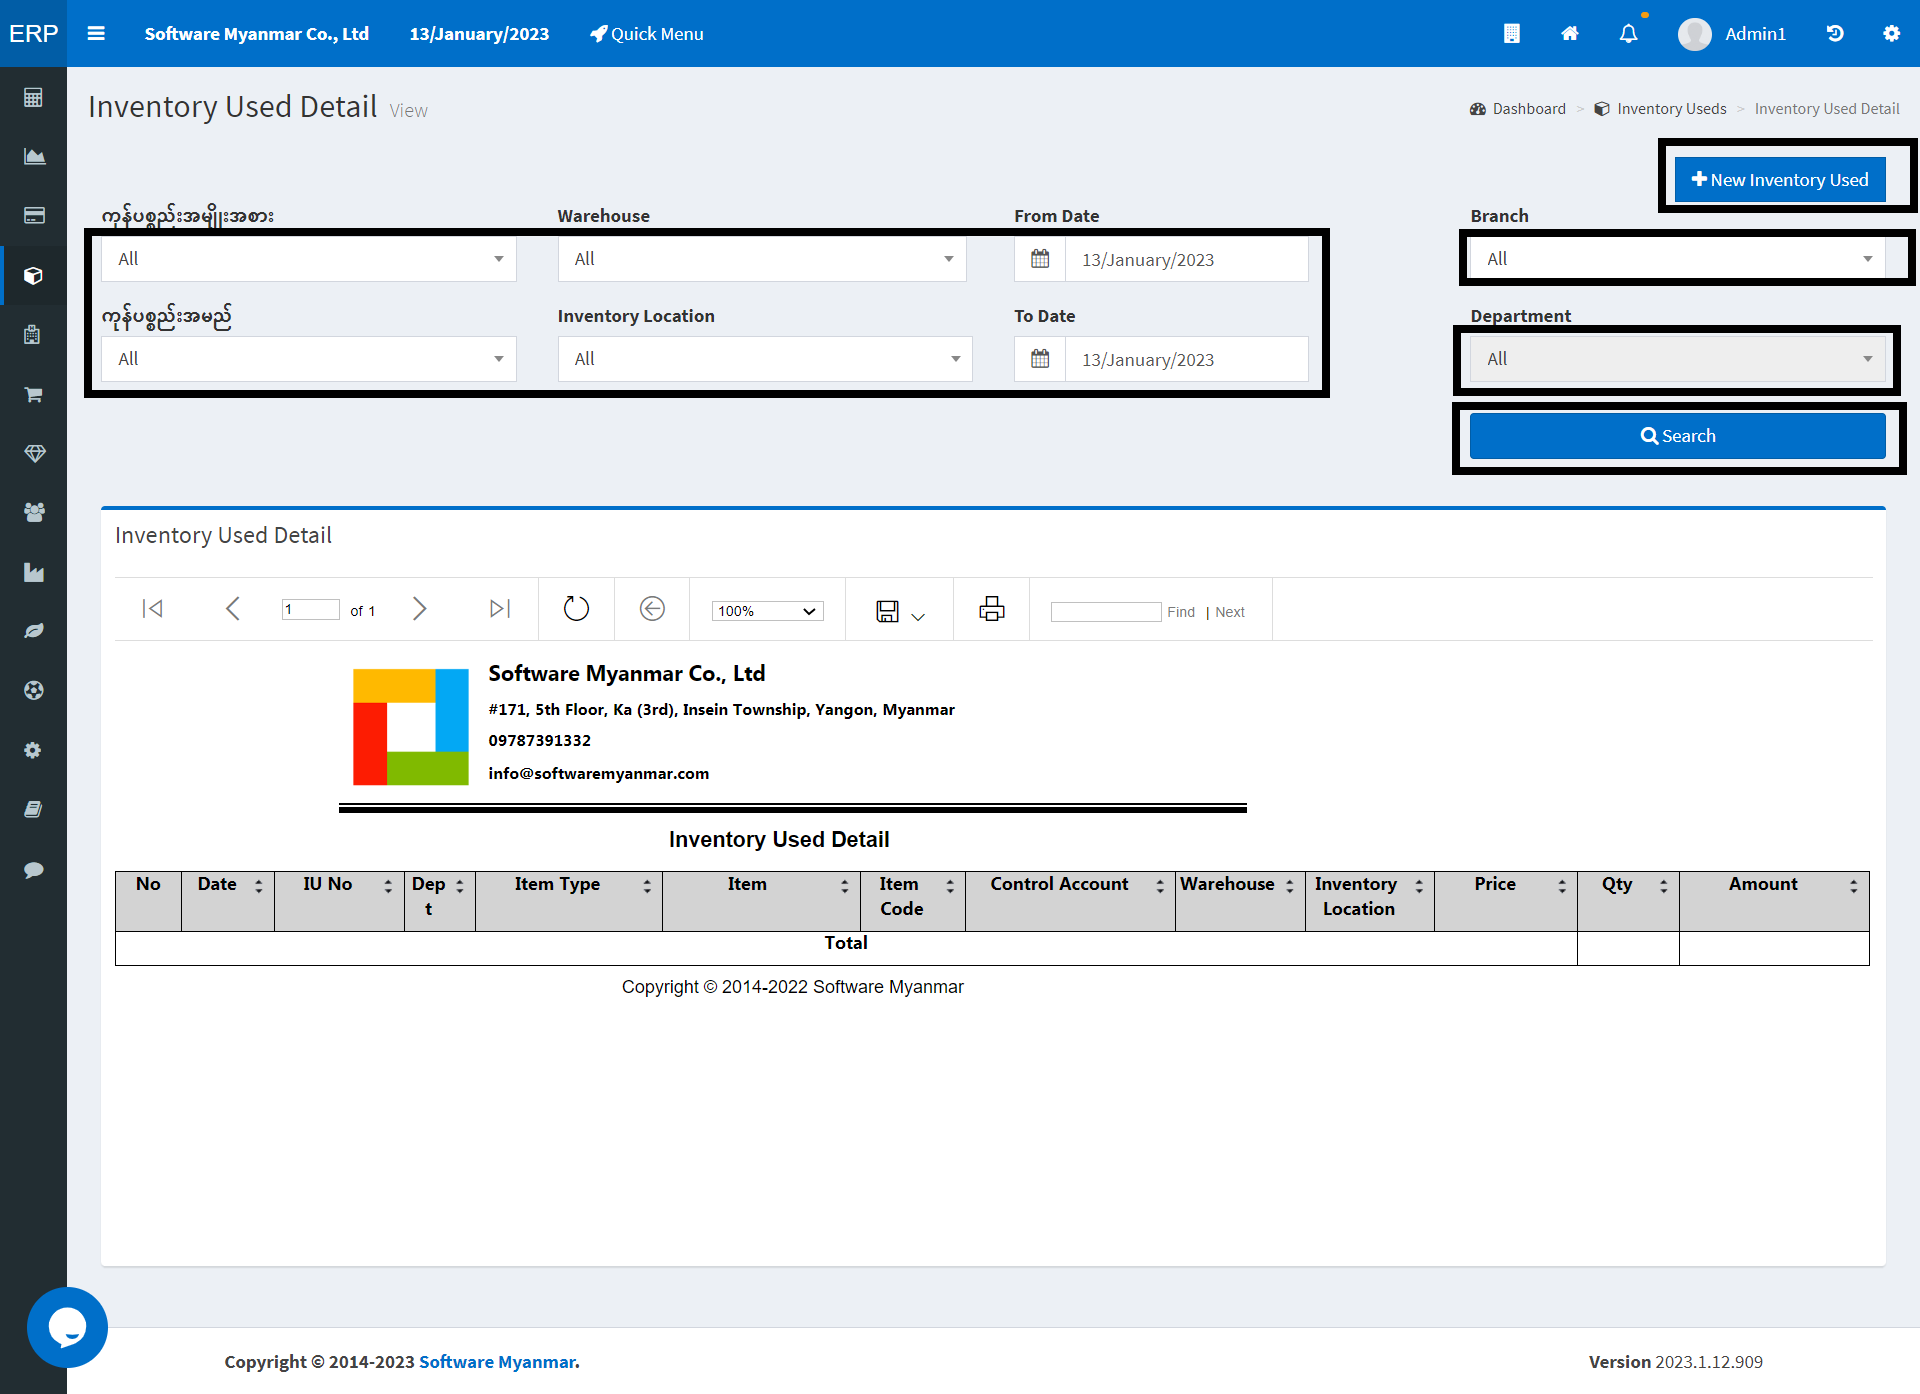Open clipboard sidebar icon
The height and width of the screenshot is (1394, 1920).
point(33,334)
